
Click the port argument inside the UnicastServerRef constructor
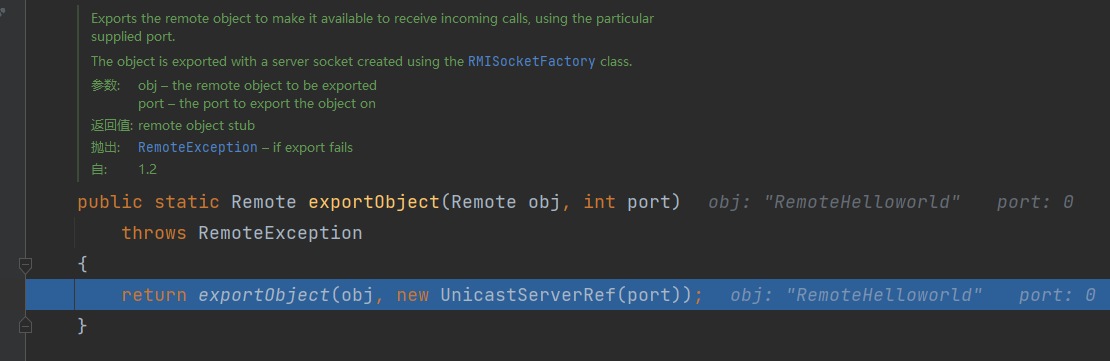point(648,294)
